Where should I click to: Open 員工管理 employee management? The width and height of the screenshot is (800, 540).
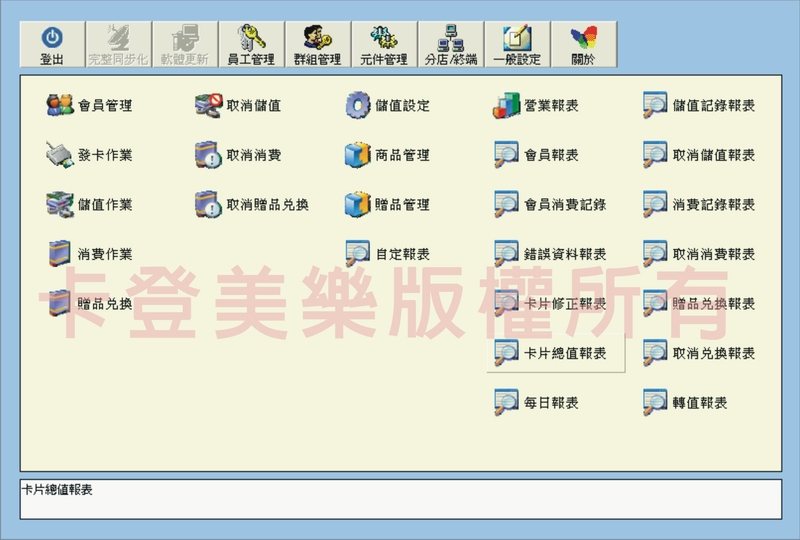point(251,44)
